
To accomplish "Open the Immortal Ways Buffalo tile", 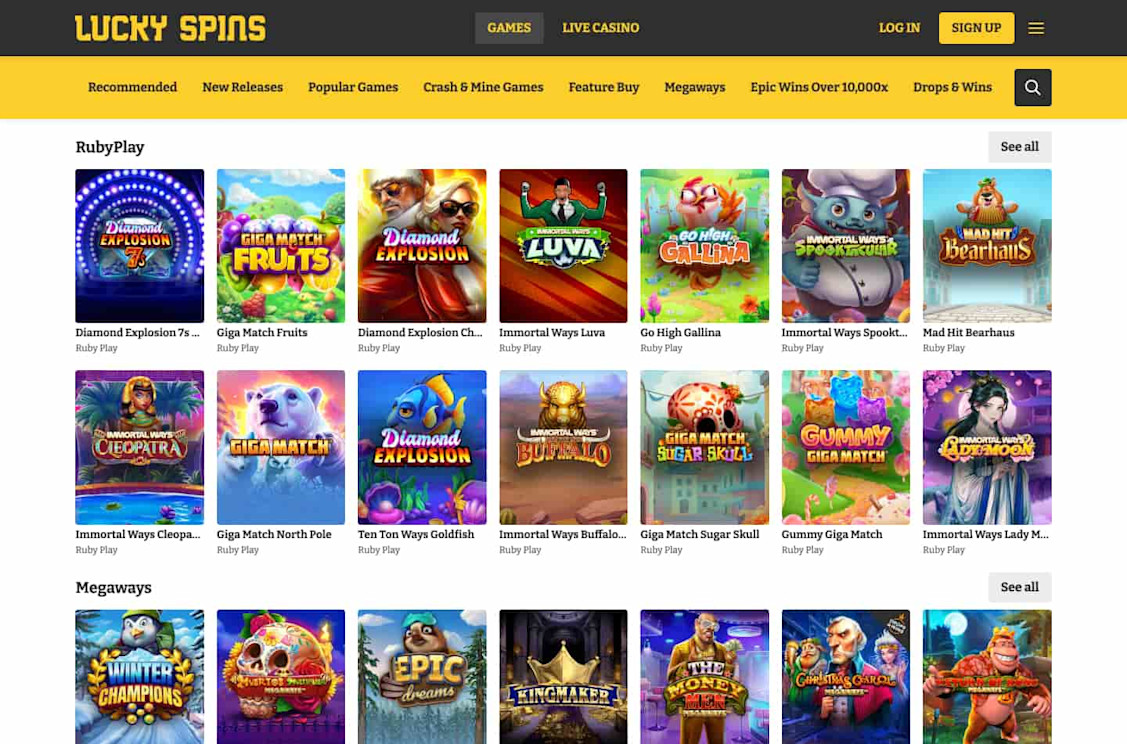I will pos(564,447).
